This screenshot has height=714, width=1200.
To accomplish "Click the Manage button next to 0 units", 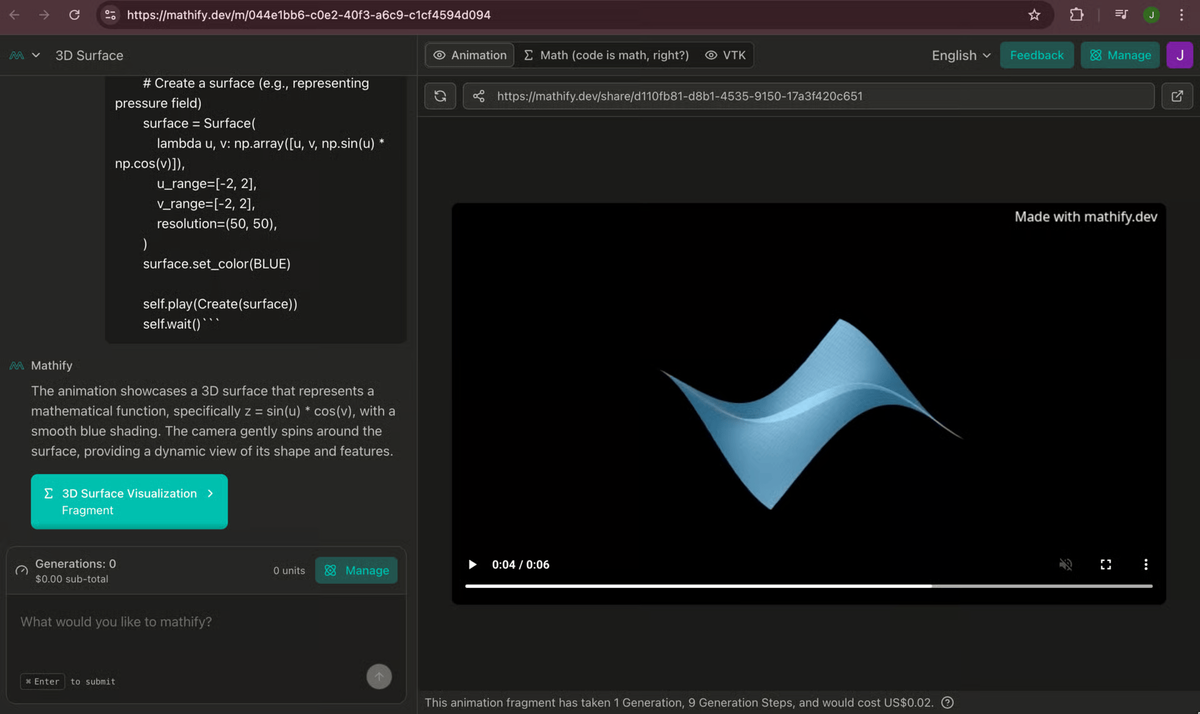I will [x=356, y=570].
